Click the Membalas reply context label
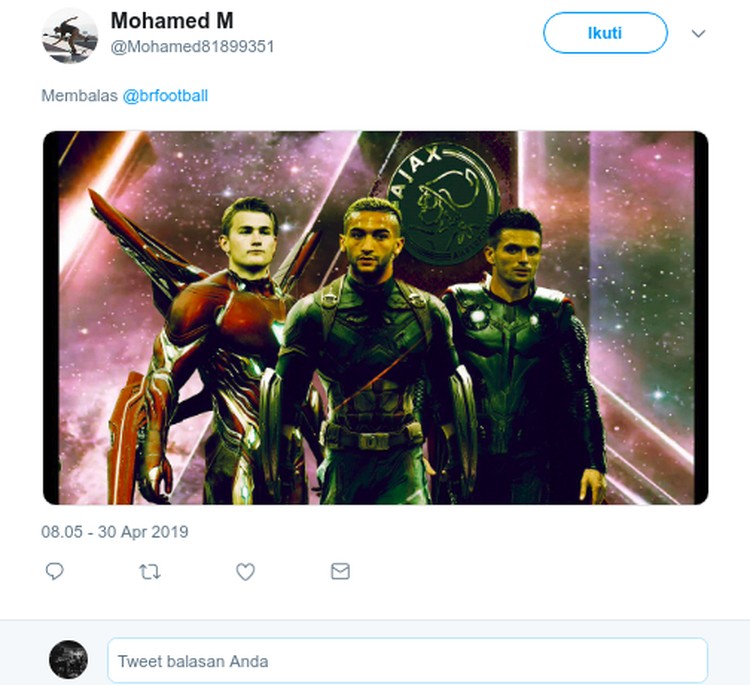This screenshot has height=685, width=750. [79, 96]
